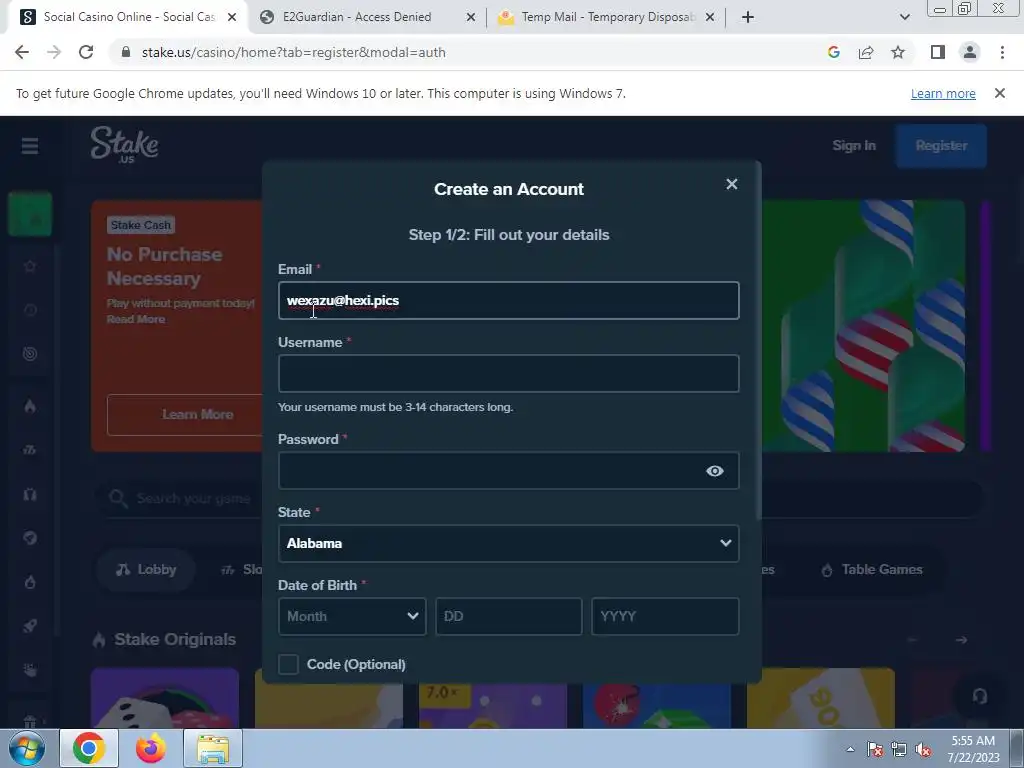Select the Social Casino Online tab
Screen dimensions: 1024x768
coord(129,17)
